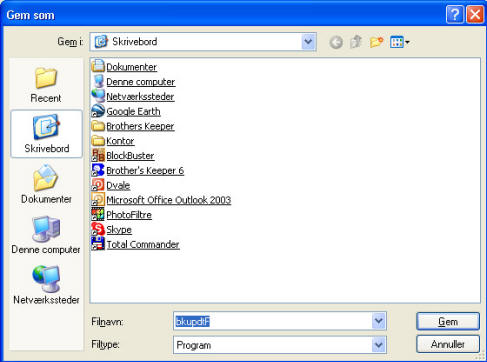Open Denne computer in the places bar

pyautogui.click(x=46, y=235)
